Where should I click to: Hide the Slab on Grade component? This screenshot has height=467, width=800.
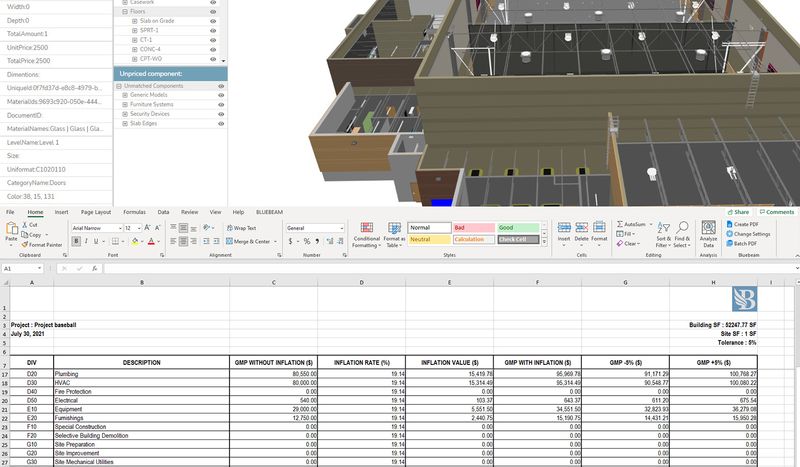click(214, 21)
